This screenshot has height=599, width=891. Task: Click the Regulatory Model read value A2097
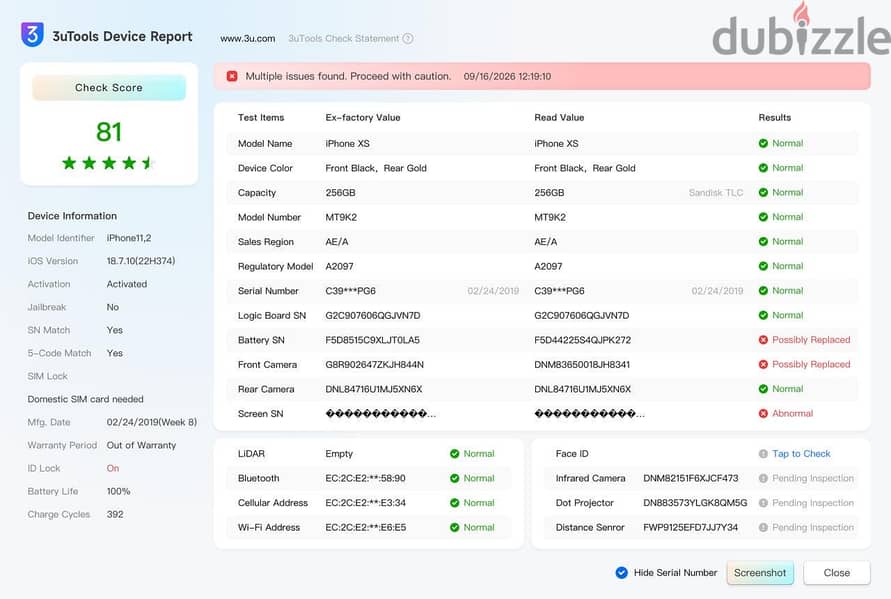[x=548, y=267]
